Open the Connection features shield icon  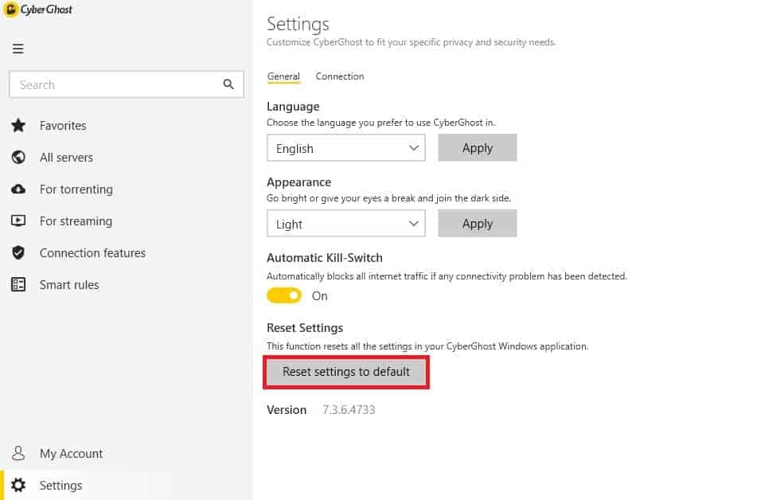18,253
